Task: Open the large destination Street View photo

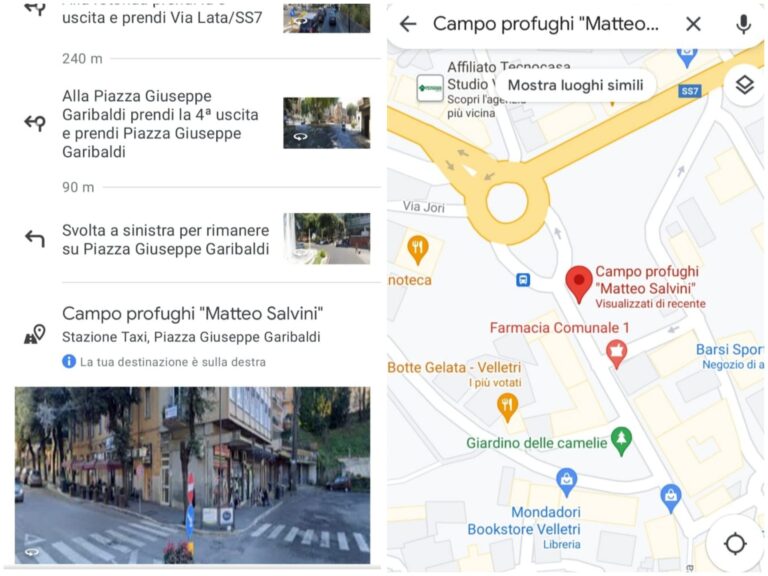Action: (192, 475)
